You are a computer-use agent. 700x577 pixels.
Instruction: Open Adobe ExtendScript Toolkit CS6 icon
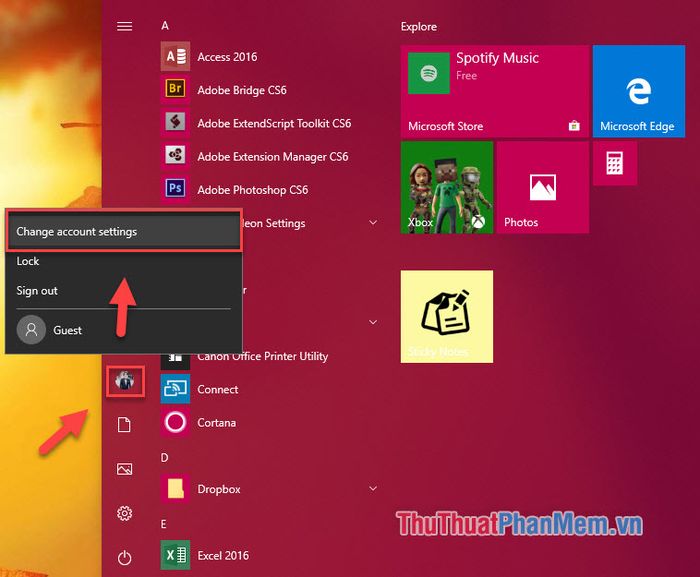(175, 123)
